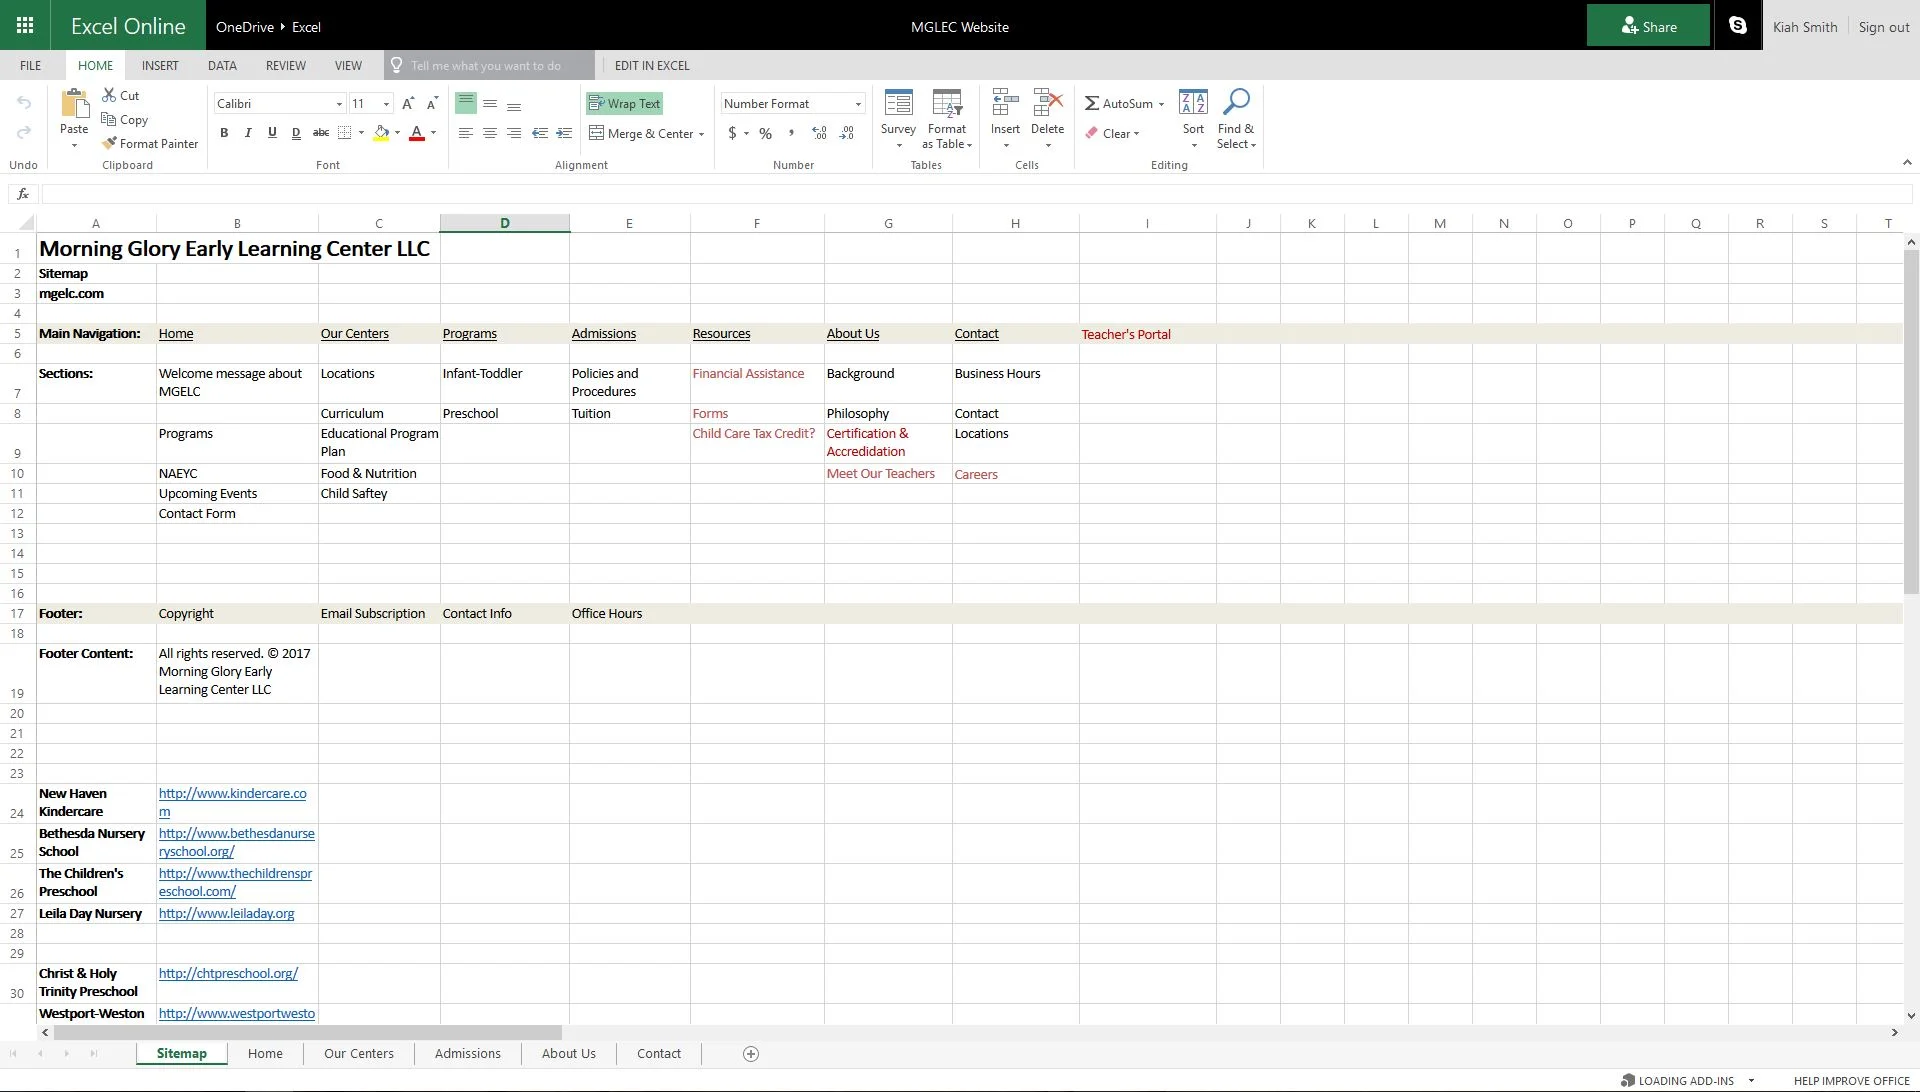Image resolution: width=1920 pixels, height=1092 pixels.
Task: Toggle strikethrough formatting
Action: coord(320,133)
